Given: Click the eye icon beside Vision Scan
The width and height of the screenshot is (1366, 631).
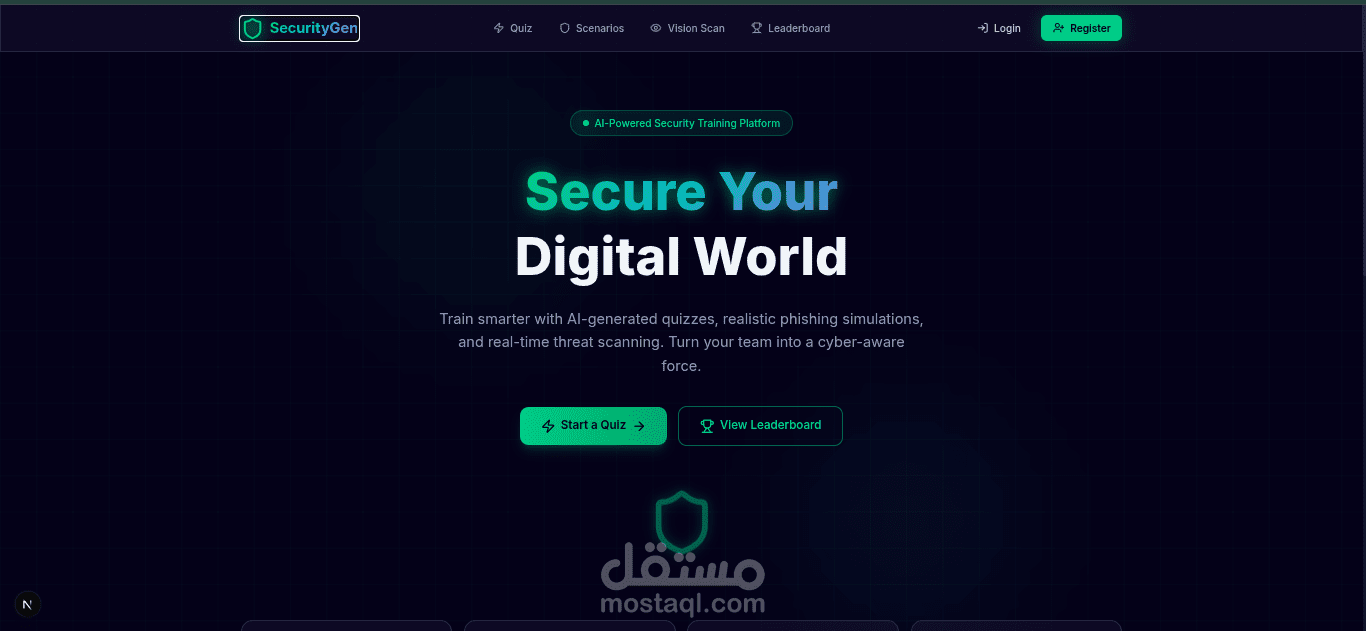Looking at the screenshot, I should click(656, 28).
